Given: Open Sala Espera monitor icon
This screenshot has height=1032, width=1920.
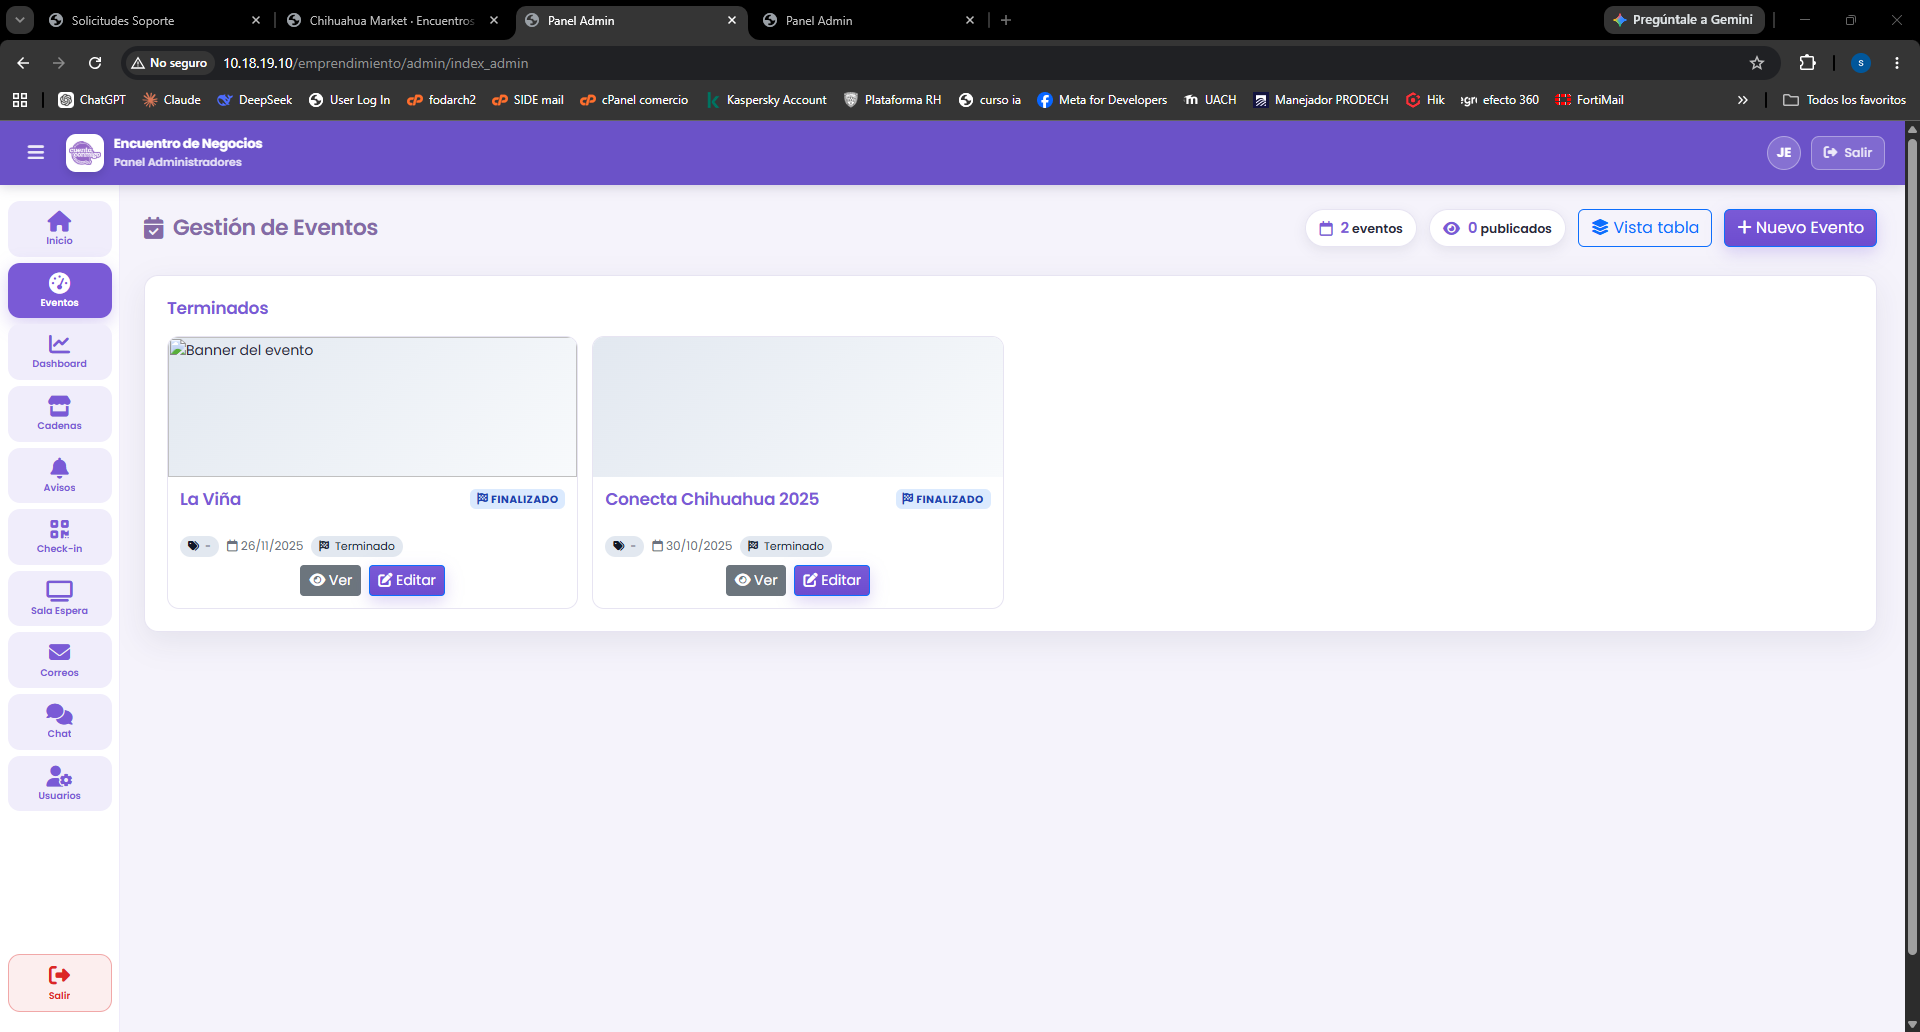Looking at the screenshot, I should pyautogui.click(x=59, y=599).
